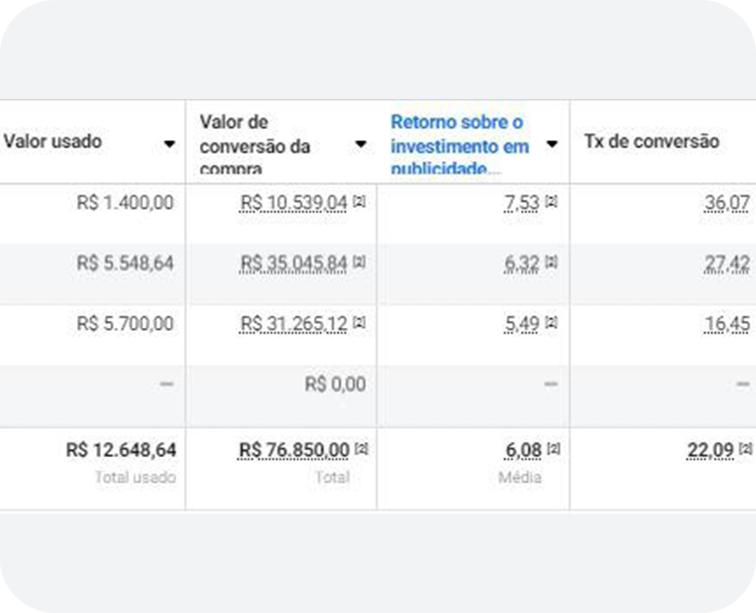The height and width of the screenshot is (613, 756).
Task: Select the R$ 12.648,64 total used cell
Action: [121, 450]
